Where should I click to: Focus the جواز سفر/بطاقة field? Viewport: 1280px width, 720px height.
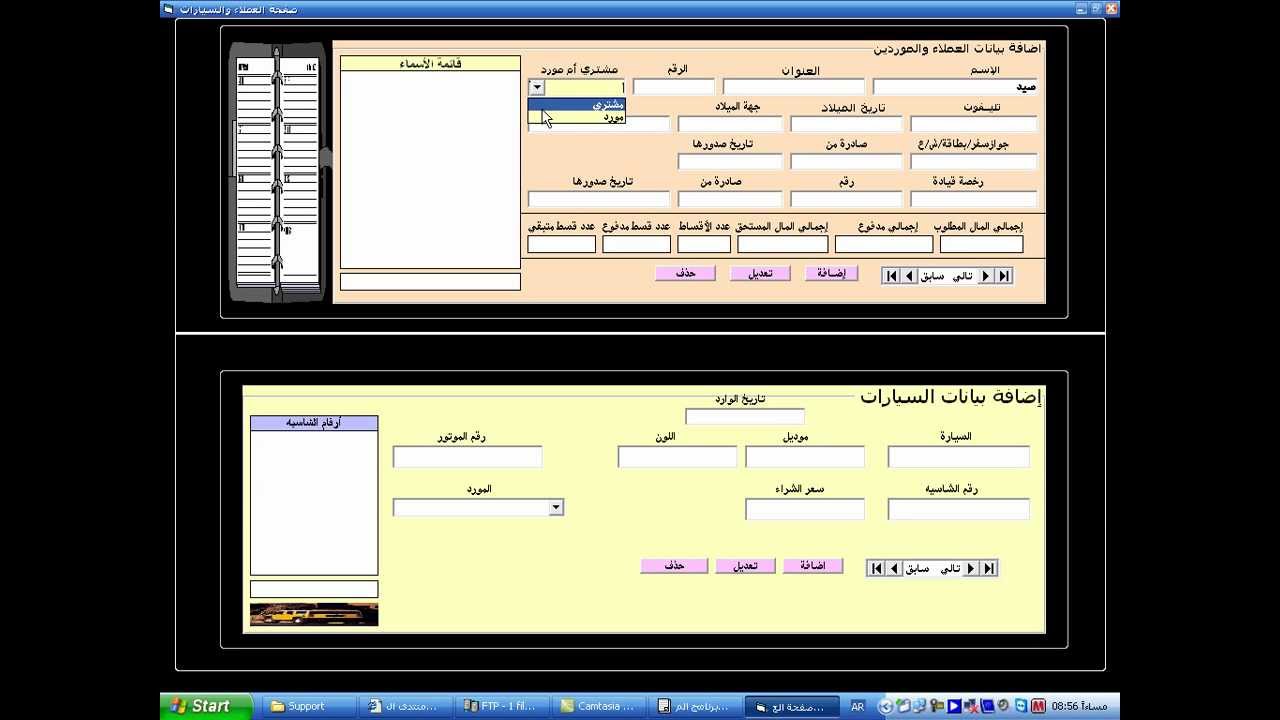coord(974,161)
